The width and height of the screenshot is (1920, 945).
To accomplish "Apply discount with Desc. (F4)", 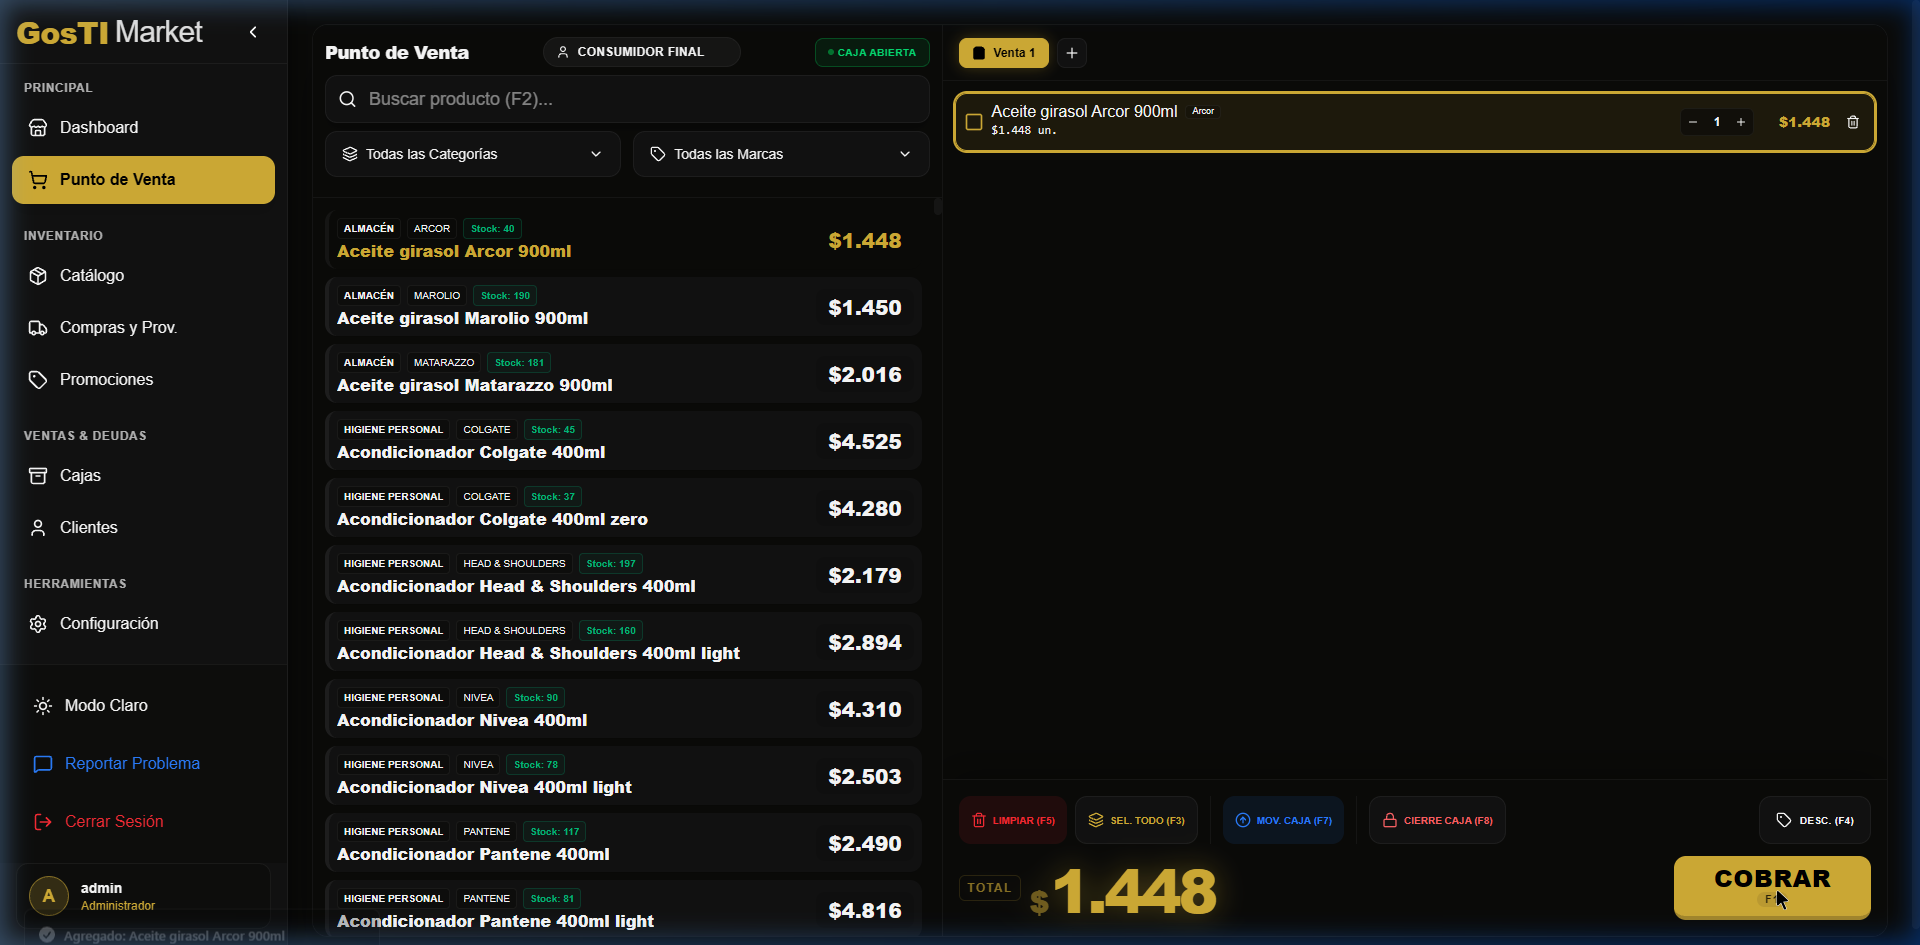I will point(1815,820).
